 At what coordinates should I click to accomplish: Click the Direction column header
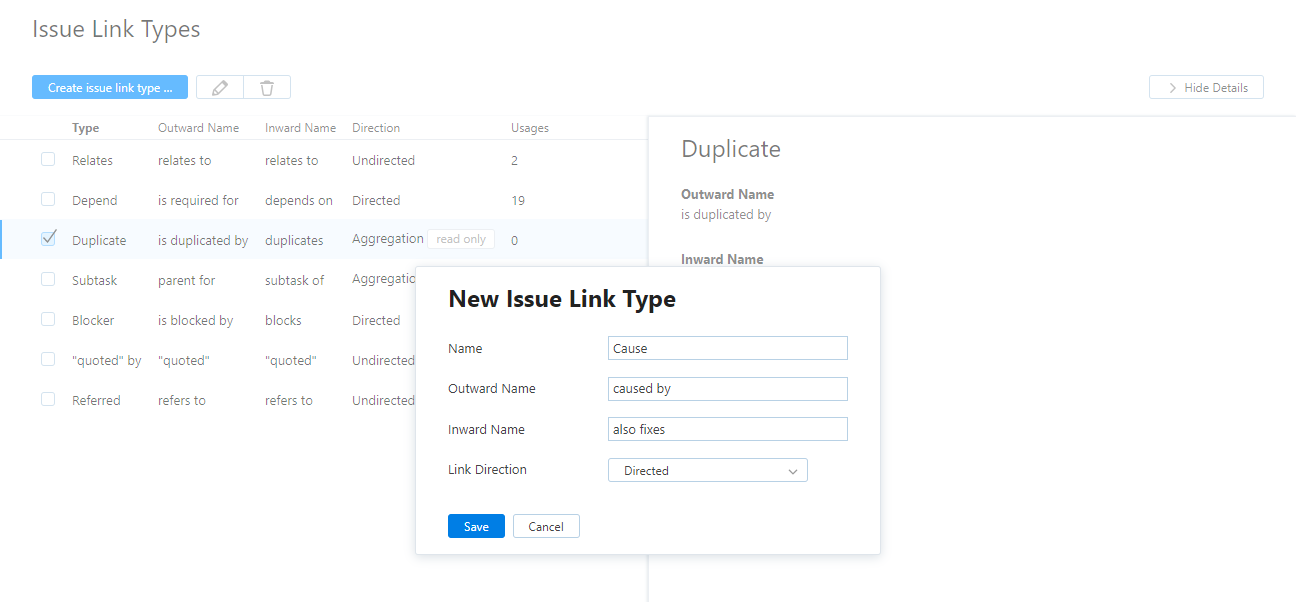tap(376, 127)
